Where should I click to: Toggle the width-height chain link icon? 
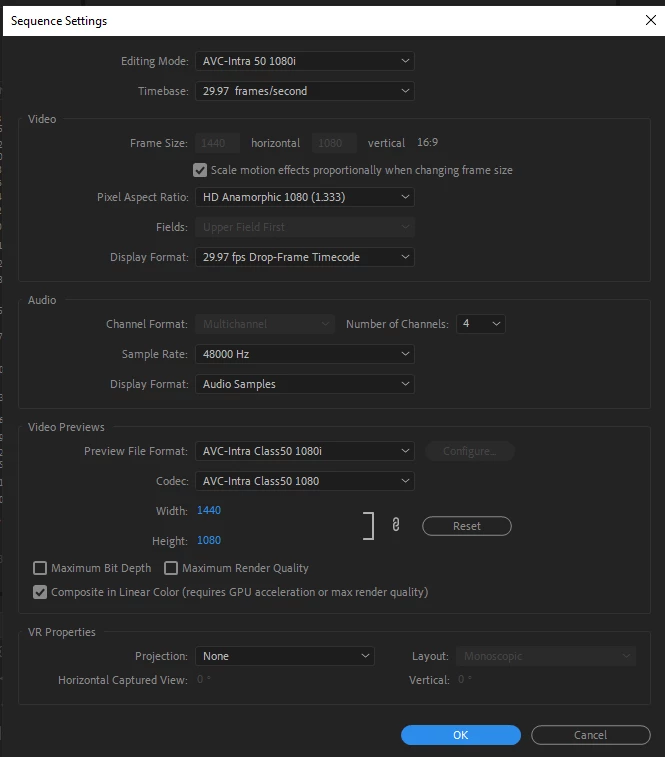coord(396,525)
